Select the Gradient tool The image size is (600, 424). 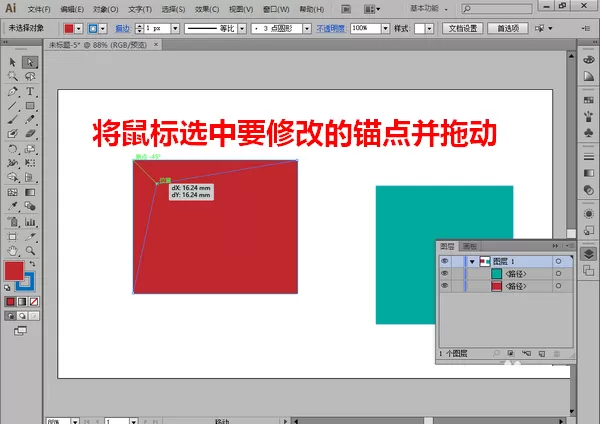pyautogui.click(x=30, y=192)
